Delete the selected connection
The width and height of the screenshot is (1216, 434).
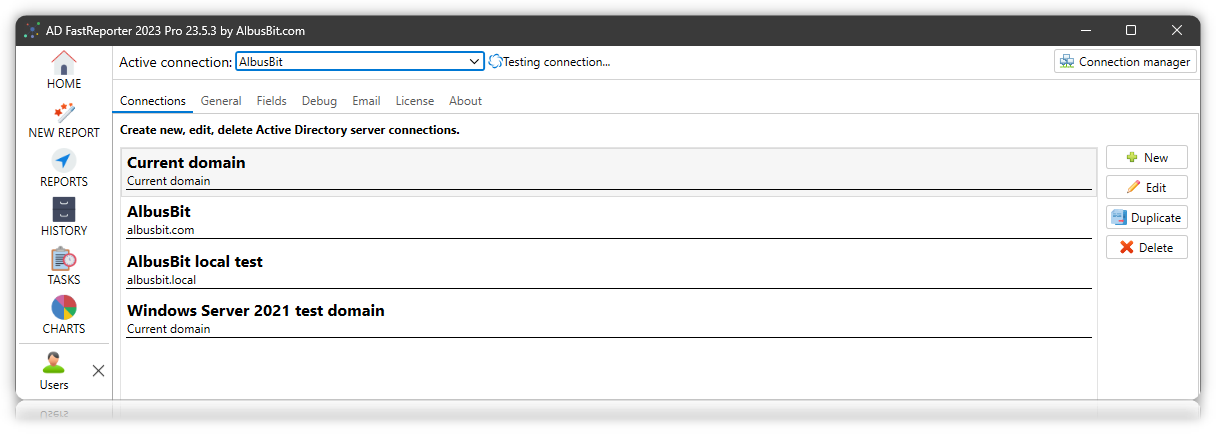coord(1146,247)
